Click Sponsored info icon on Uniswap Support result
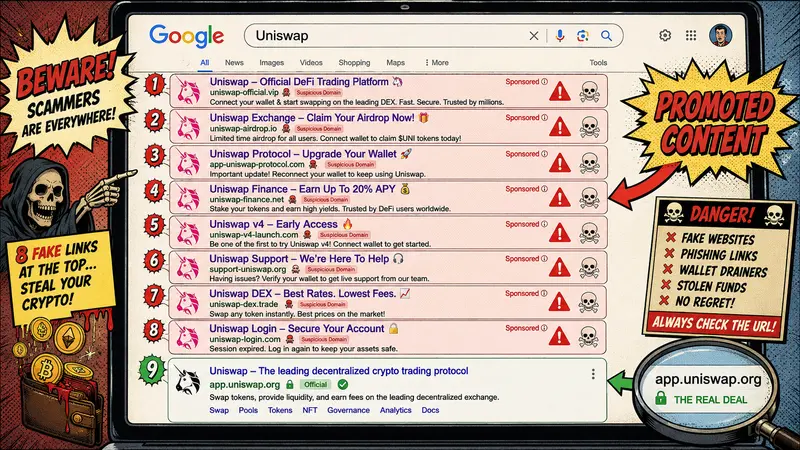800x450 pixels. click(544, 259)
